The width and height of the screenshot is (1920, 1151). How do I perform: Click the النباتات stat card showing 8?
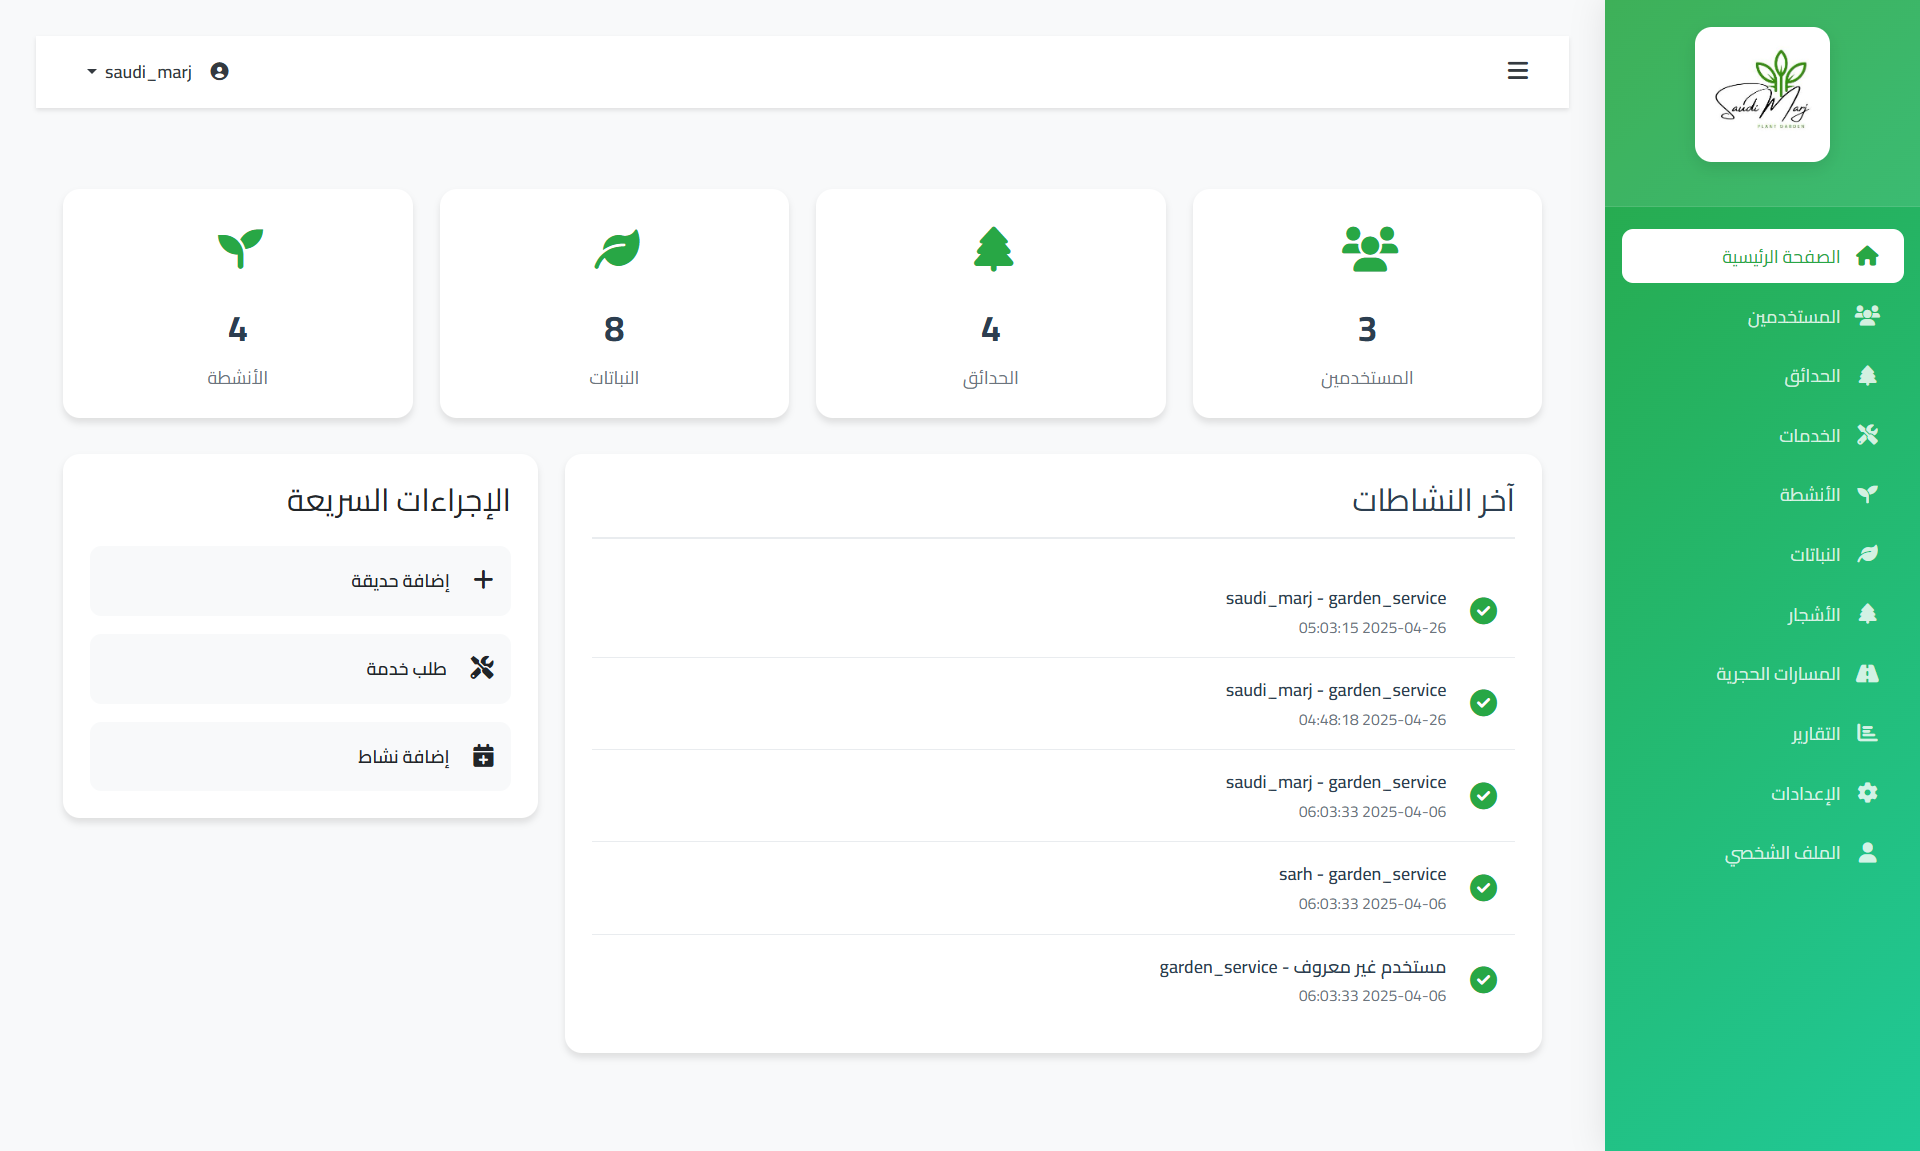[x=614, y=303]
